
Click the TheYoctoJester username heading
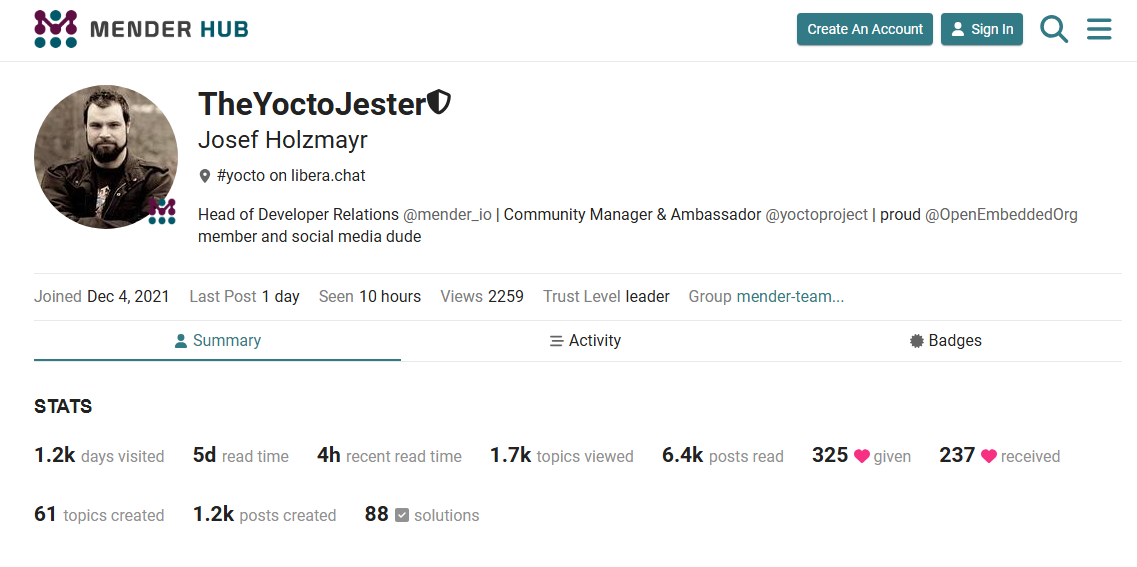312,103
